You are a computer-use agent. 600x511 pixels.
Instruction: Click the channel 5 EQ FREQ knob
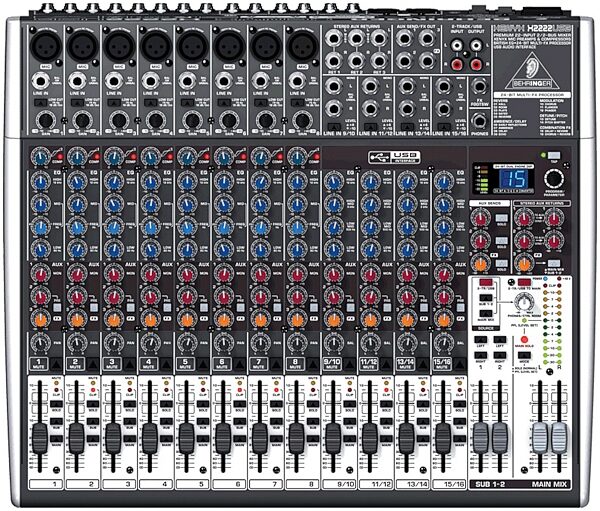(x=187, y=227)
